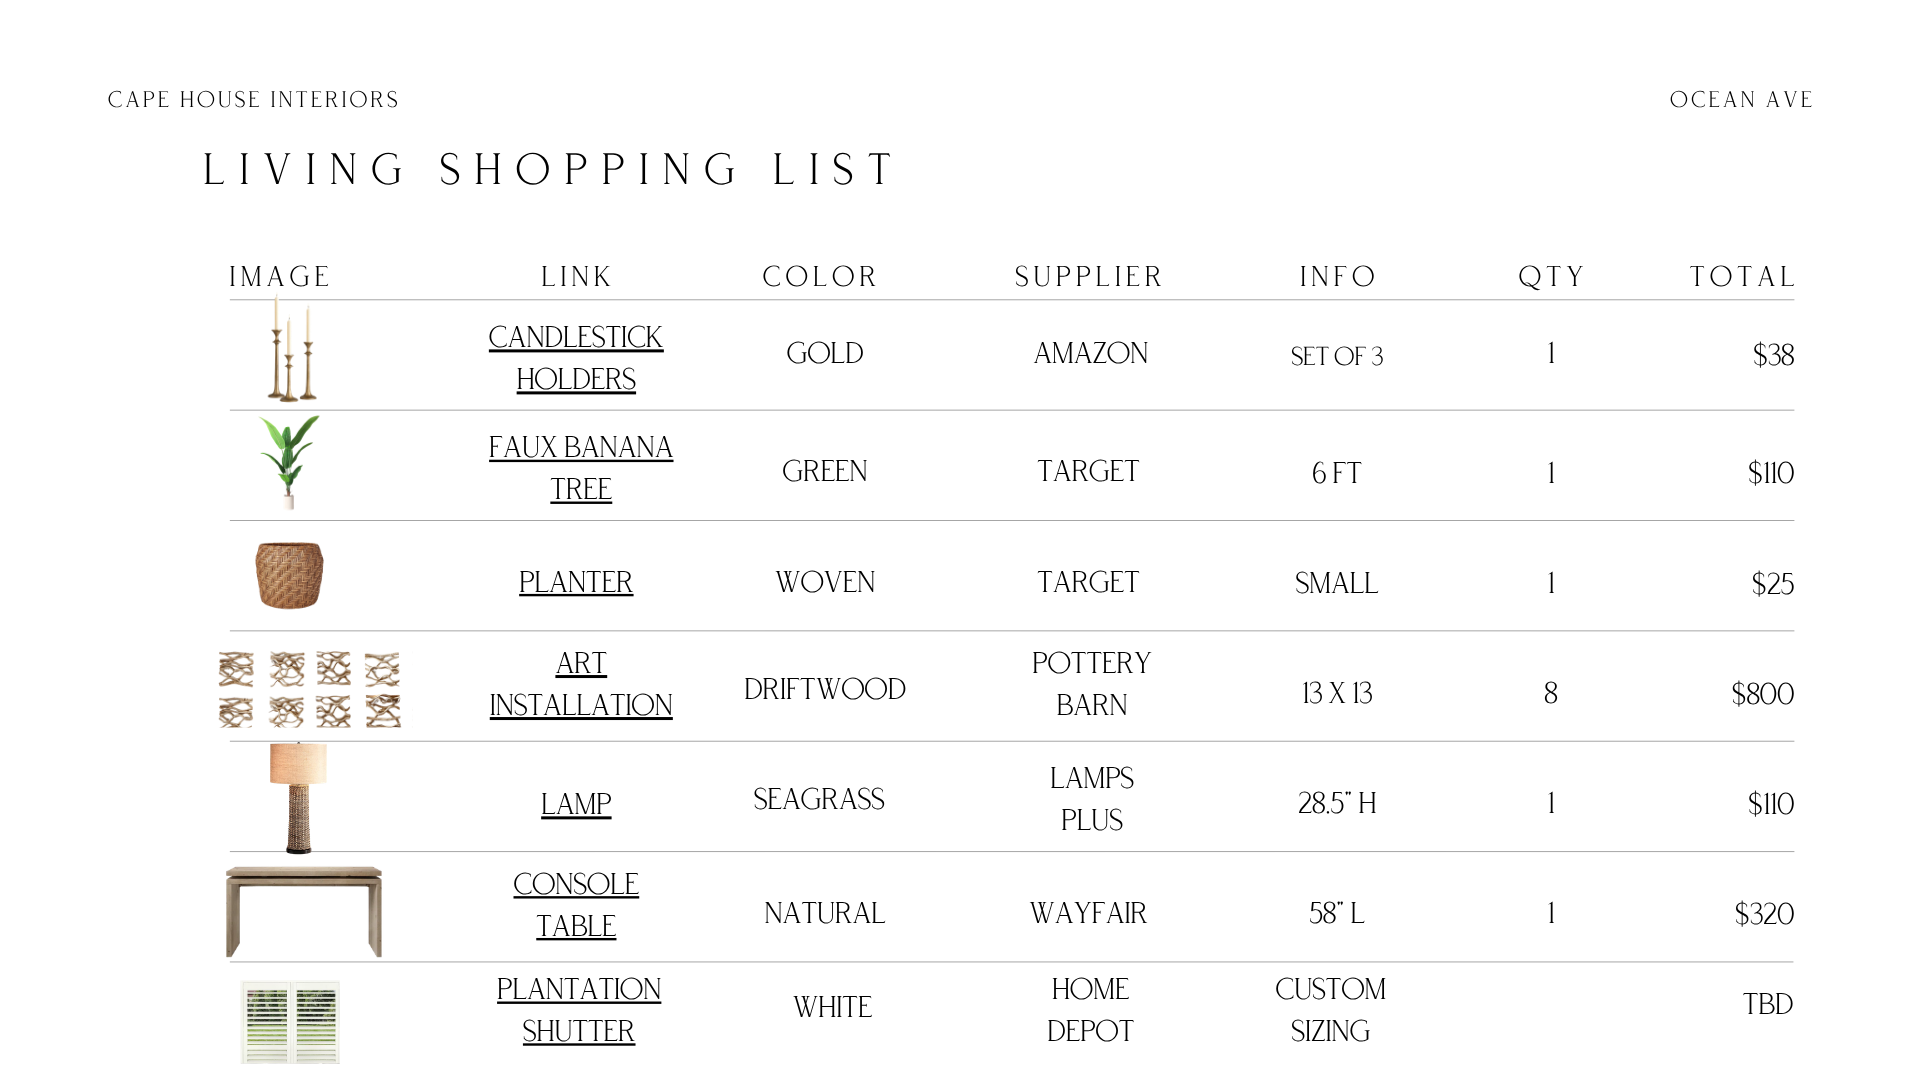Click the white plantation shutter image
The width and height of the screenshot is (1920, 1080).
pos(290,1022)
